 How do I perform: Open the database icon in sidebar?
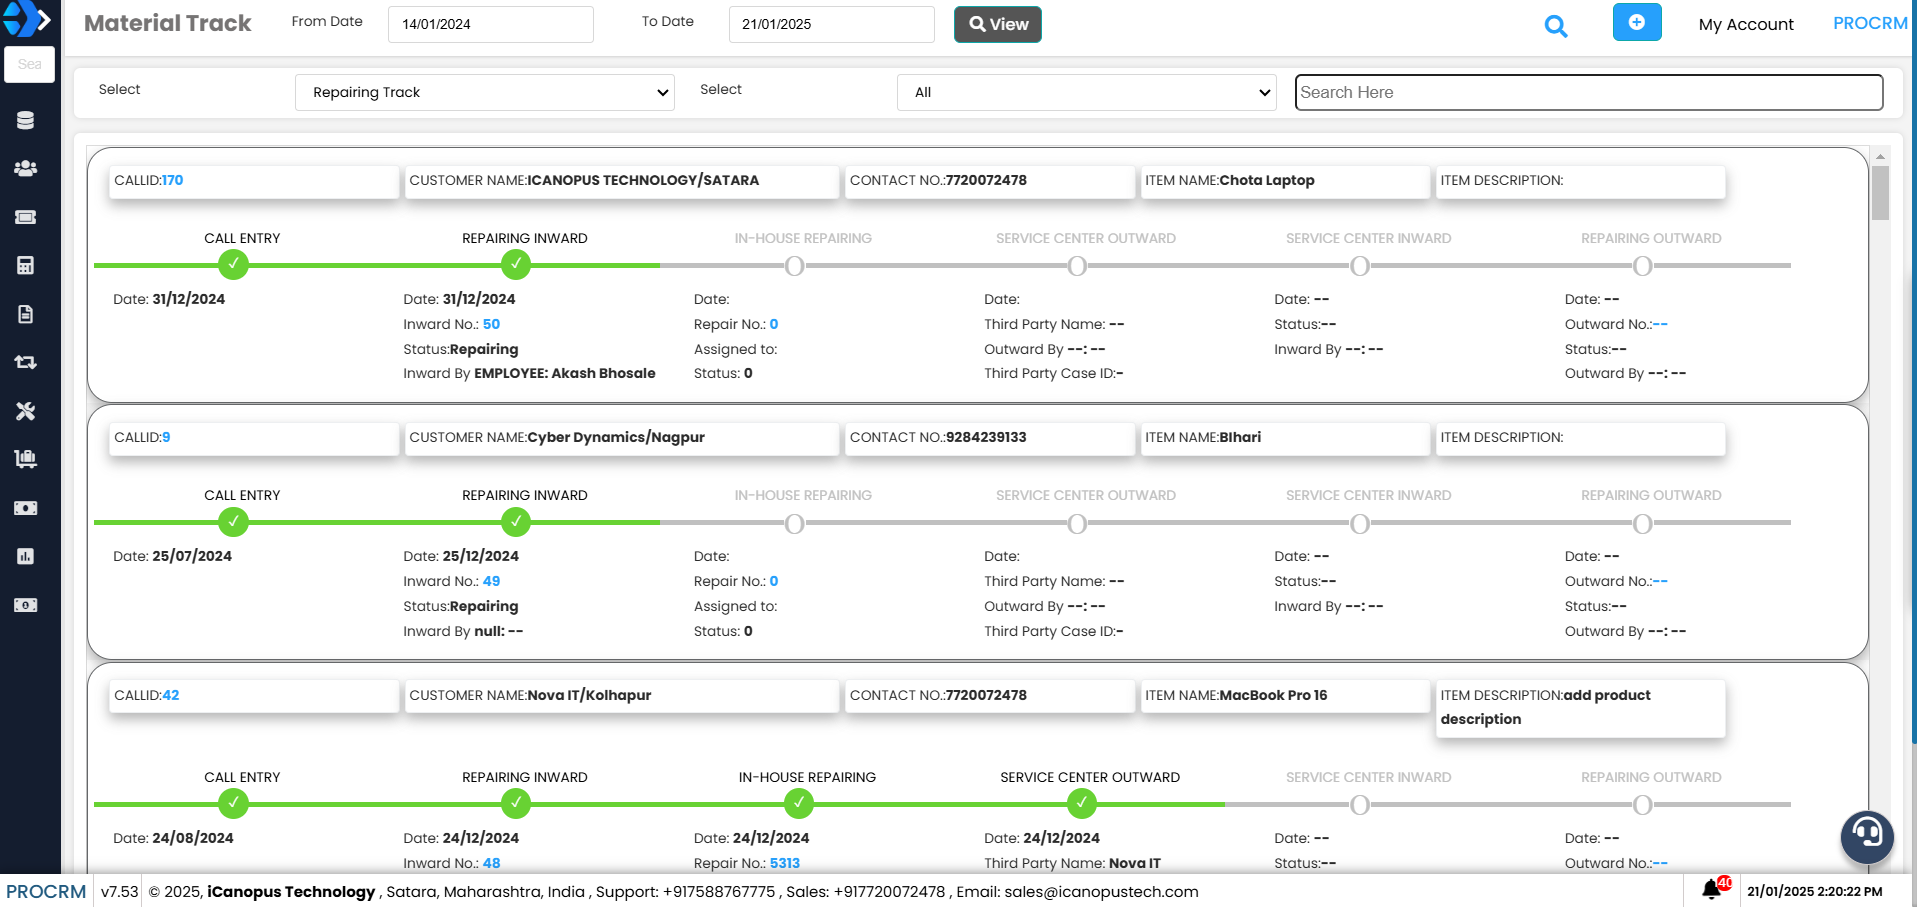click(26, 121)
